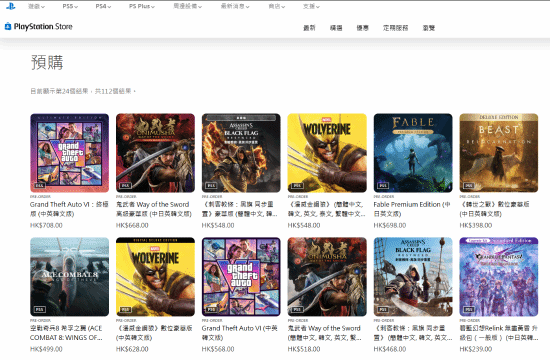The image size is (550, 360).
Task: Open the Ace Combat 8 cover art
Action: pyautogui.click(x=69, y=277)
